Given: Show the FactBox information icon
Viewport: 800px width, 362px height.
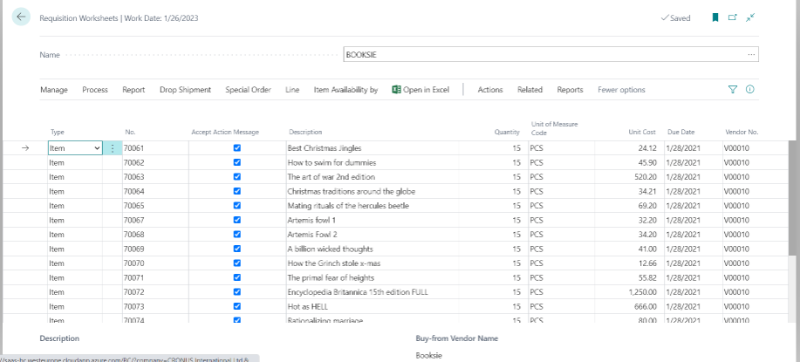Looking at the screenshot, I should (750, 90).
